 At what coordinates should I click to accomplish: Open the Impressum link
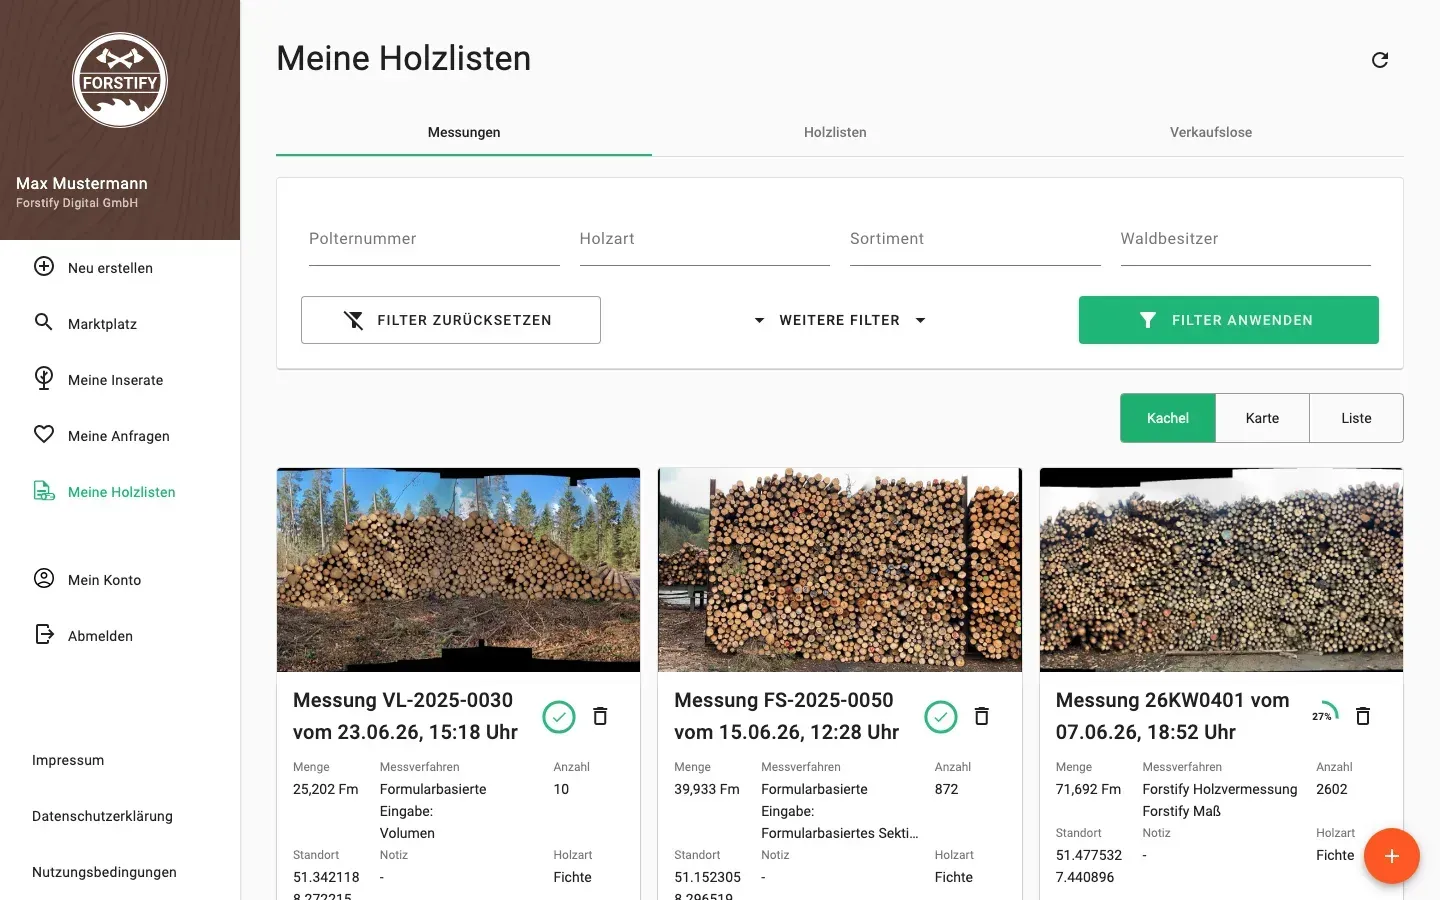click(68, 760)
